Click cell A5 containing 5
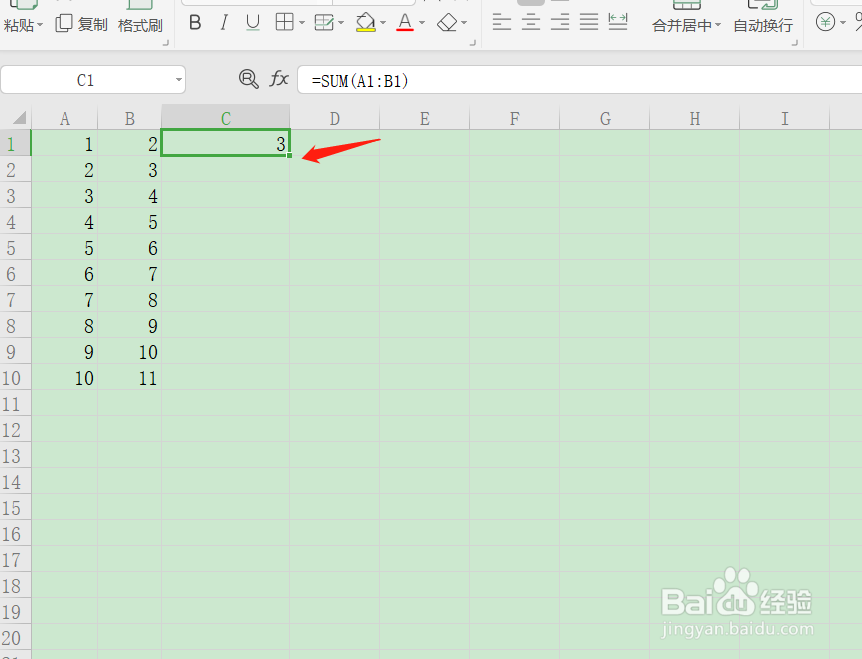The width and height of the screenshot is (862, 659). [65, 248]
